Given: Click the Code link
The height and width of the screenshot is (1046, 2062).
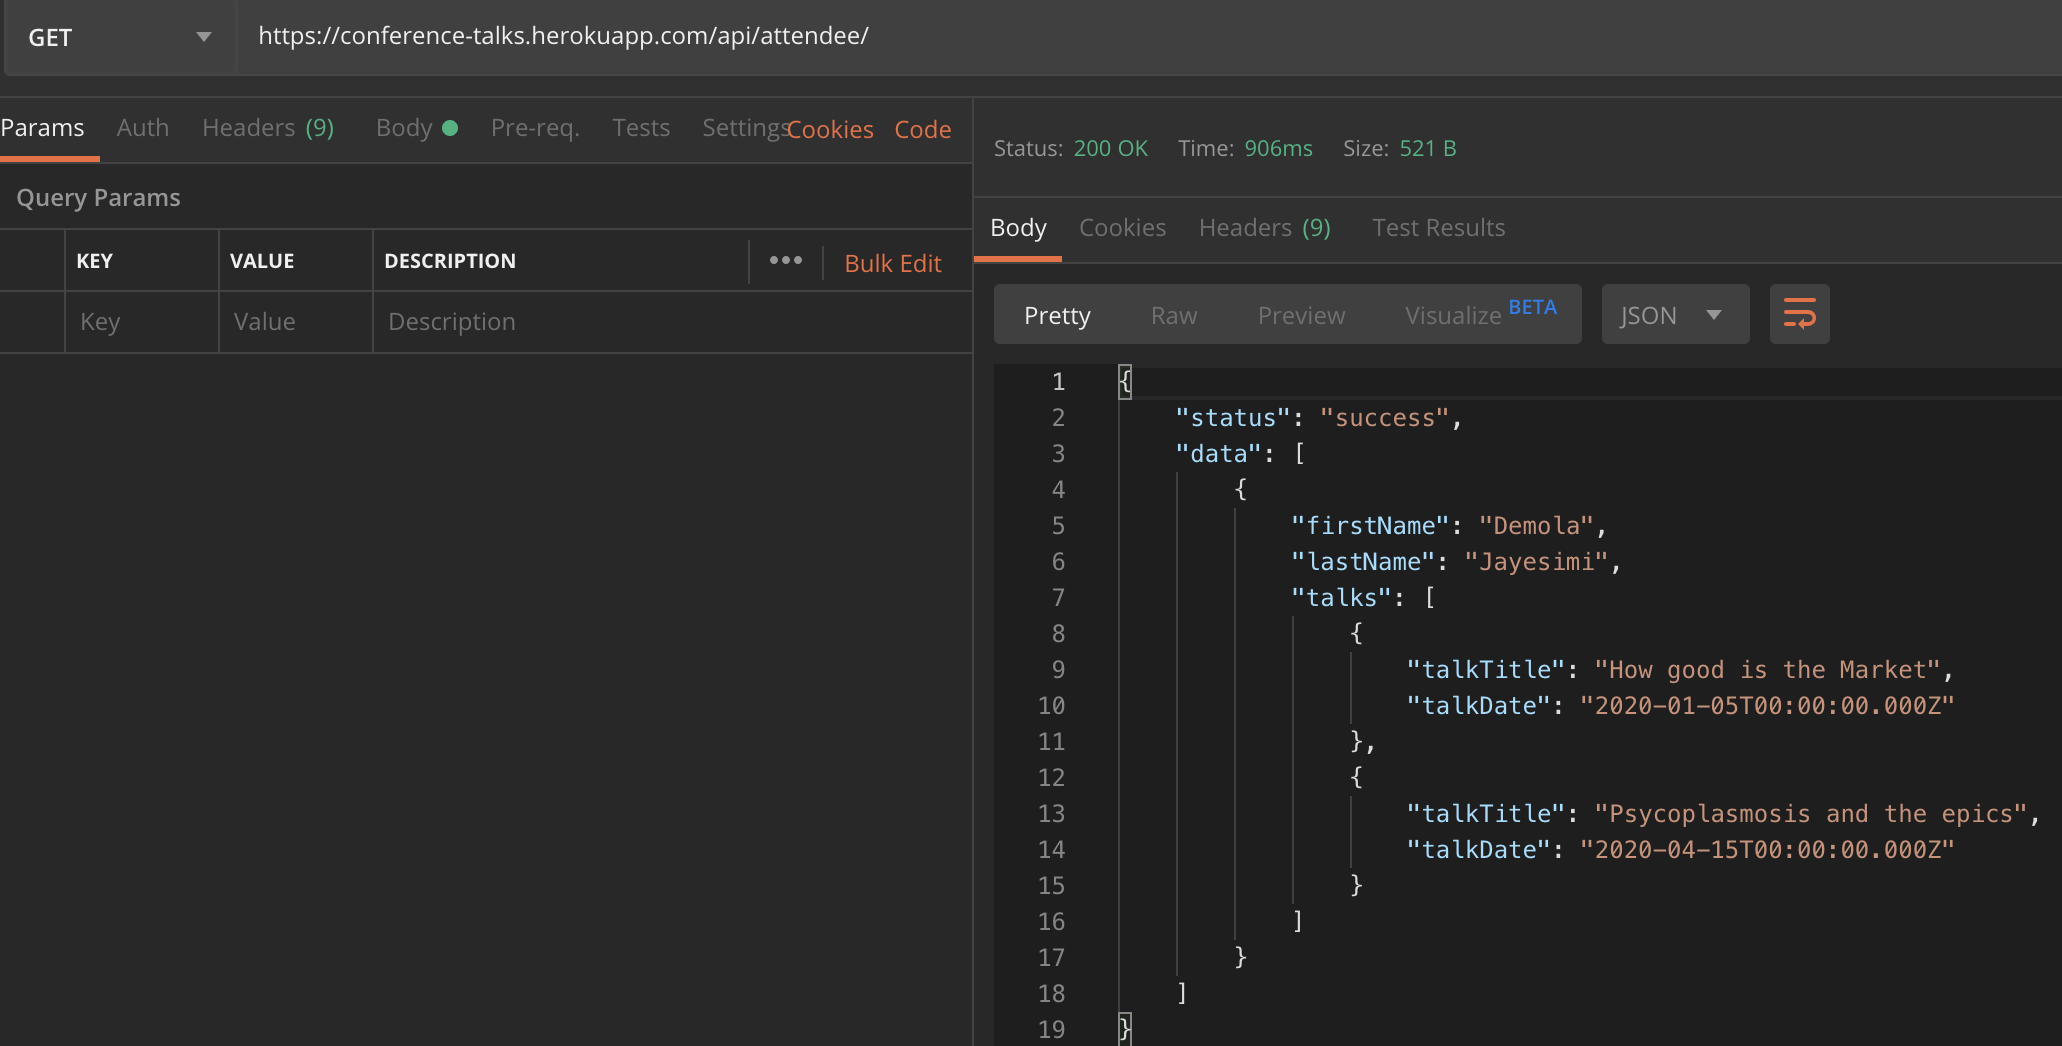Looking at the screenshot, I should point(923,130).
